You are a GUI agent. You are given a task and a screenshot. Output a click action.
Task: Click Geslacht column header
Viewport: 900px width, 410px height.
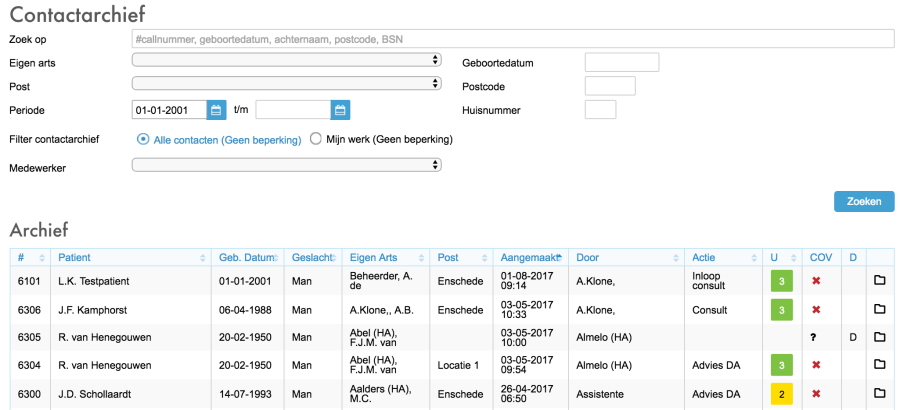pos(312,258)
